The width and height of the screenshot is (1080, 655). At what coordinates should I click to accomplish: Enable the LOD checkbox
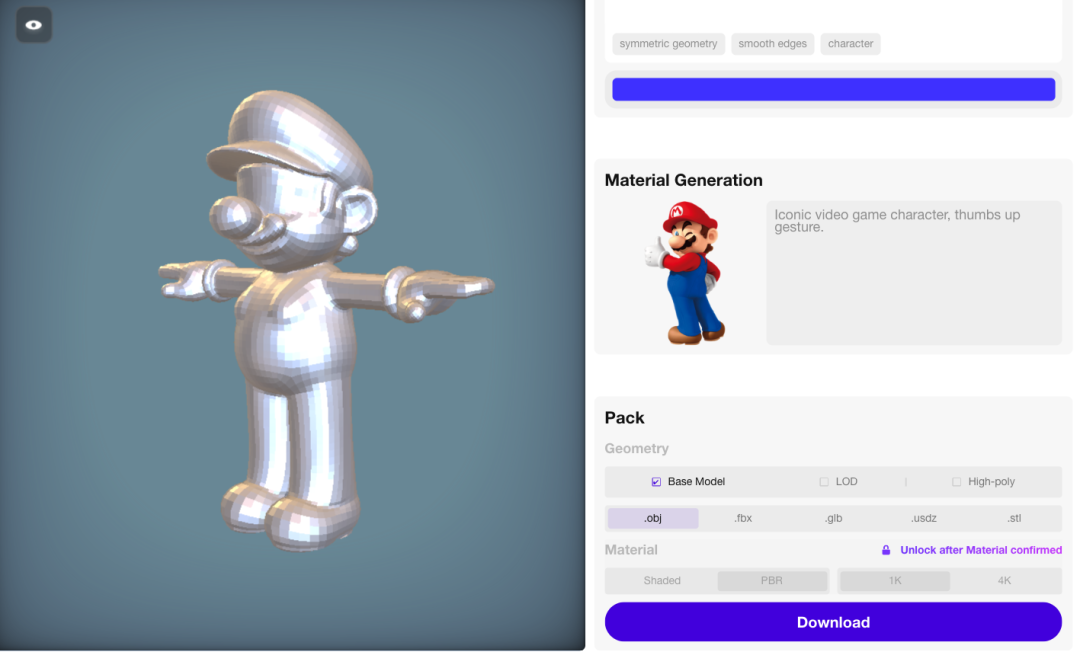(824, 482)
